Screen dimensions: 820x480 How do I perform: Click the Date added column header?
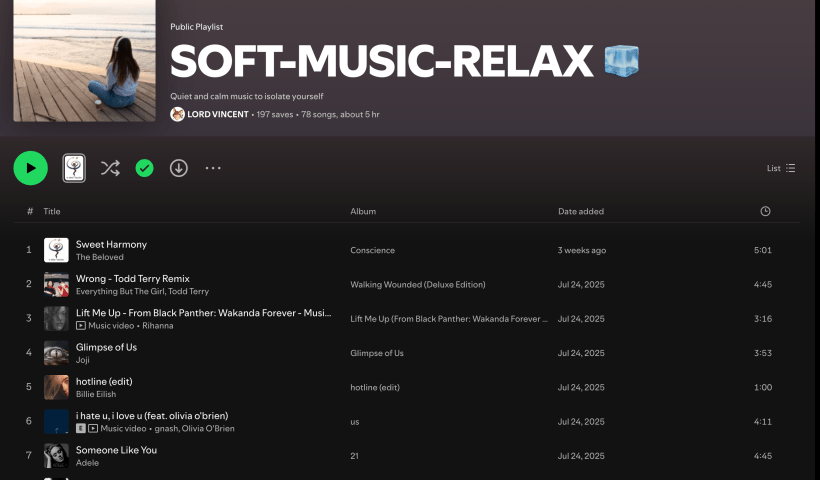(580, 211)
